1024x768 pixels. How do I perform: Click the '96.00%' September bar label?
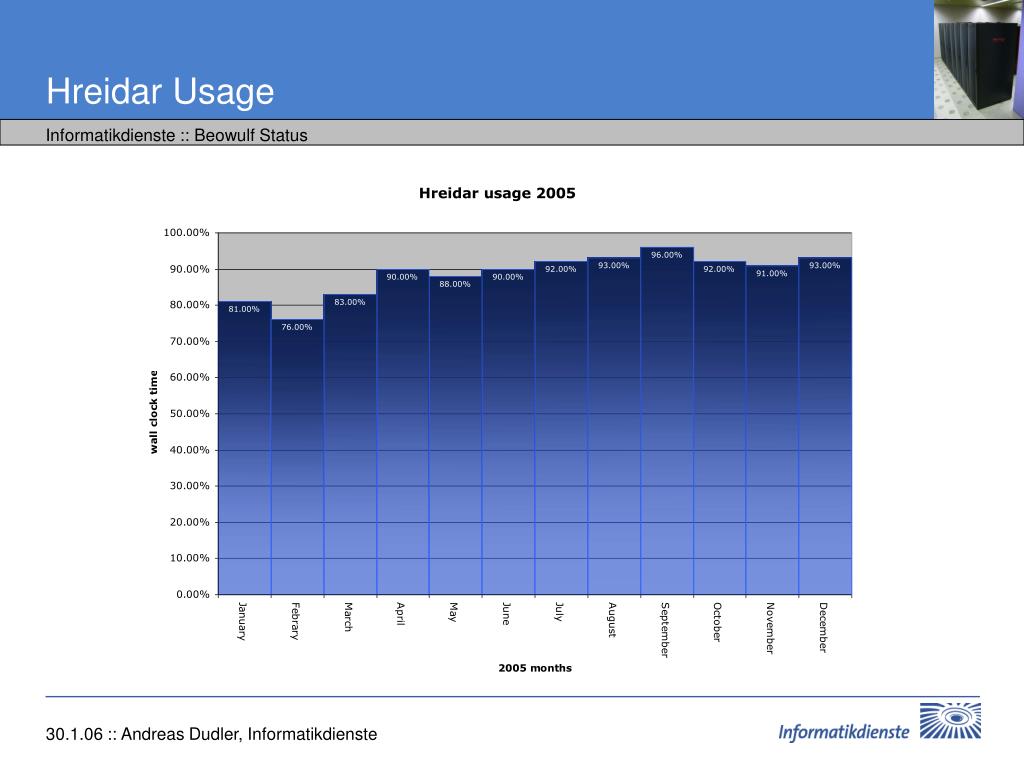[666, 255]
